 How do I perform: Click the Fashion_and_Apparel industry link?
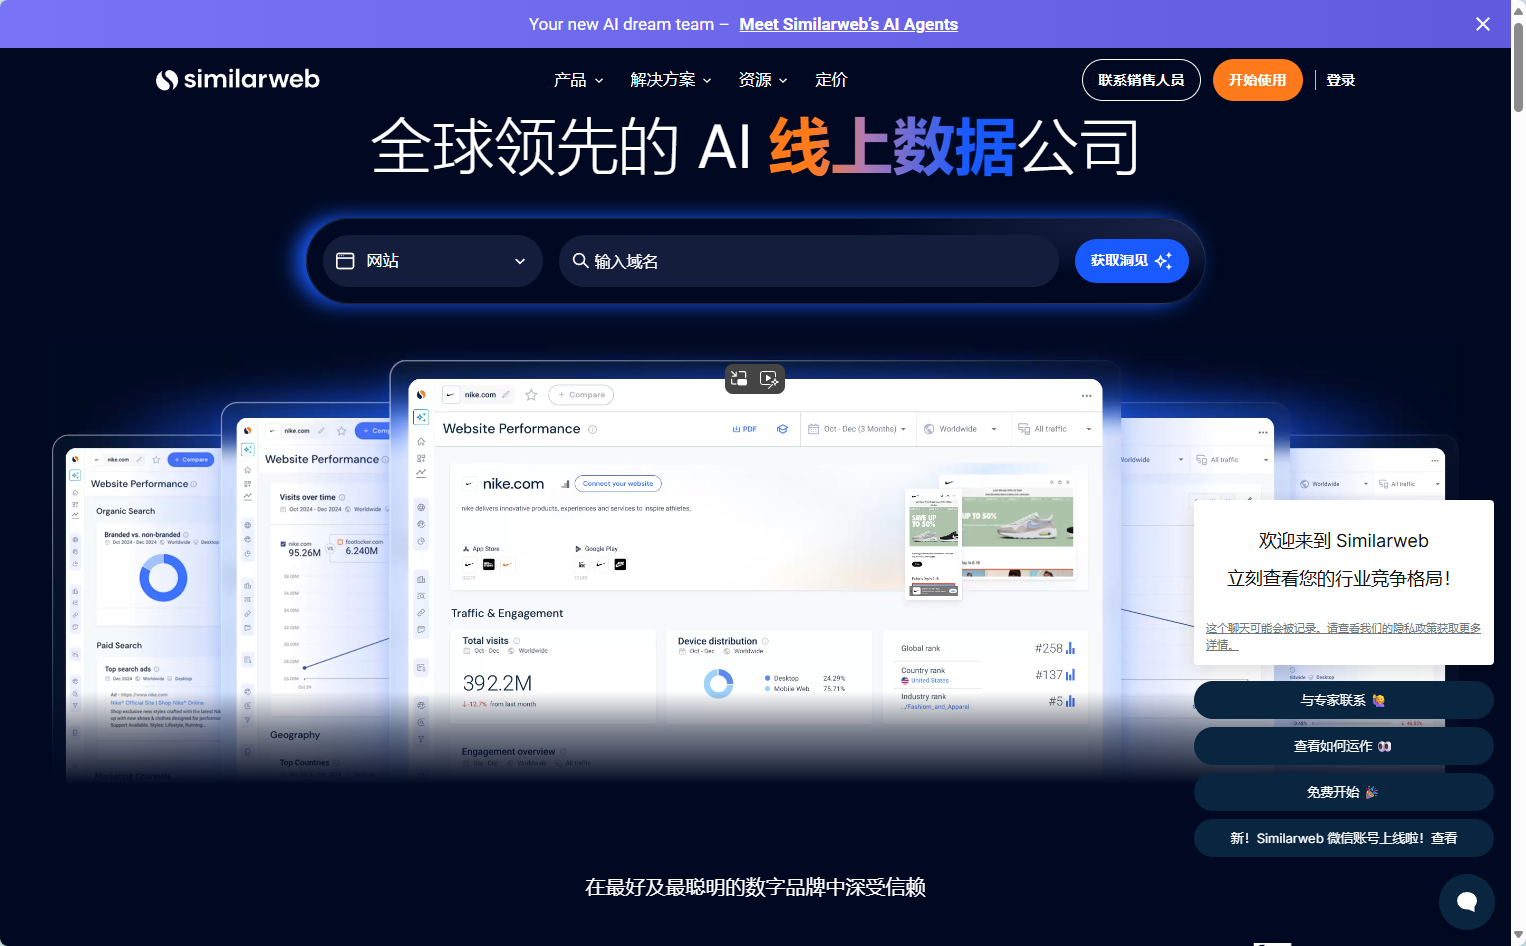tap(936, 707)
